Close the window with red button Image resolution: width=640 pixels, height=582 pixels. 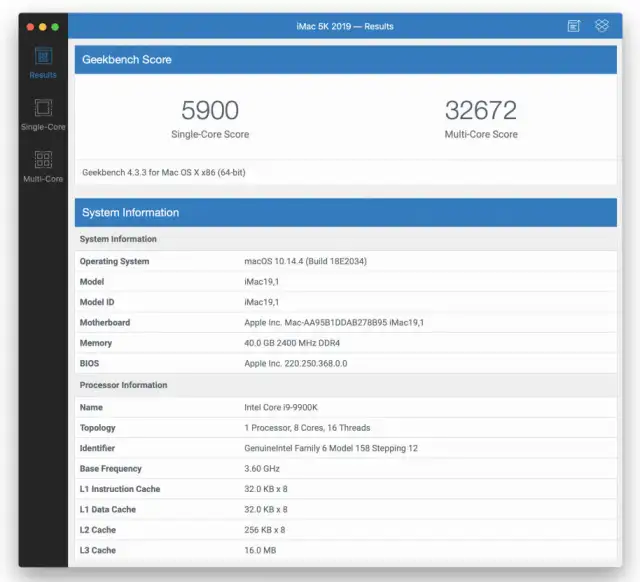point(30,26)
